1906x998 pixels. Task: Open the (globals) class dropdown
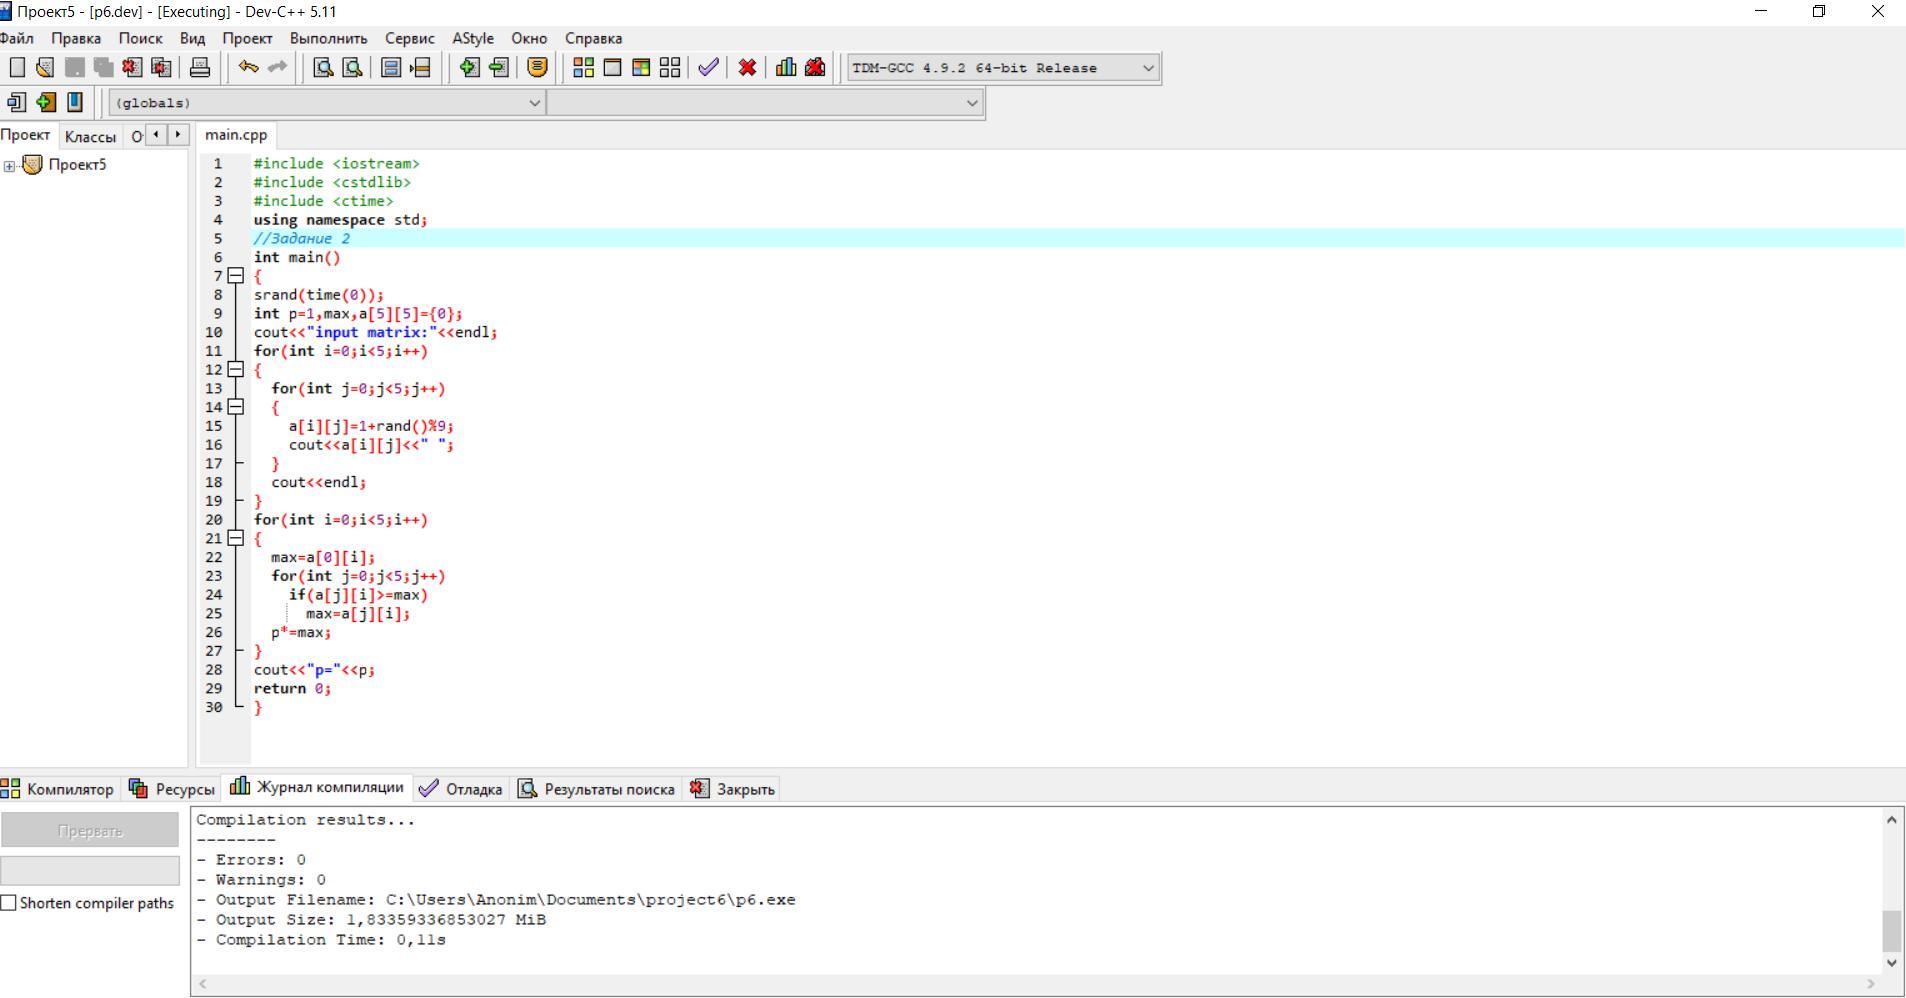(534, 102)
